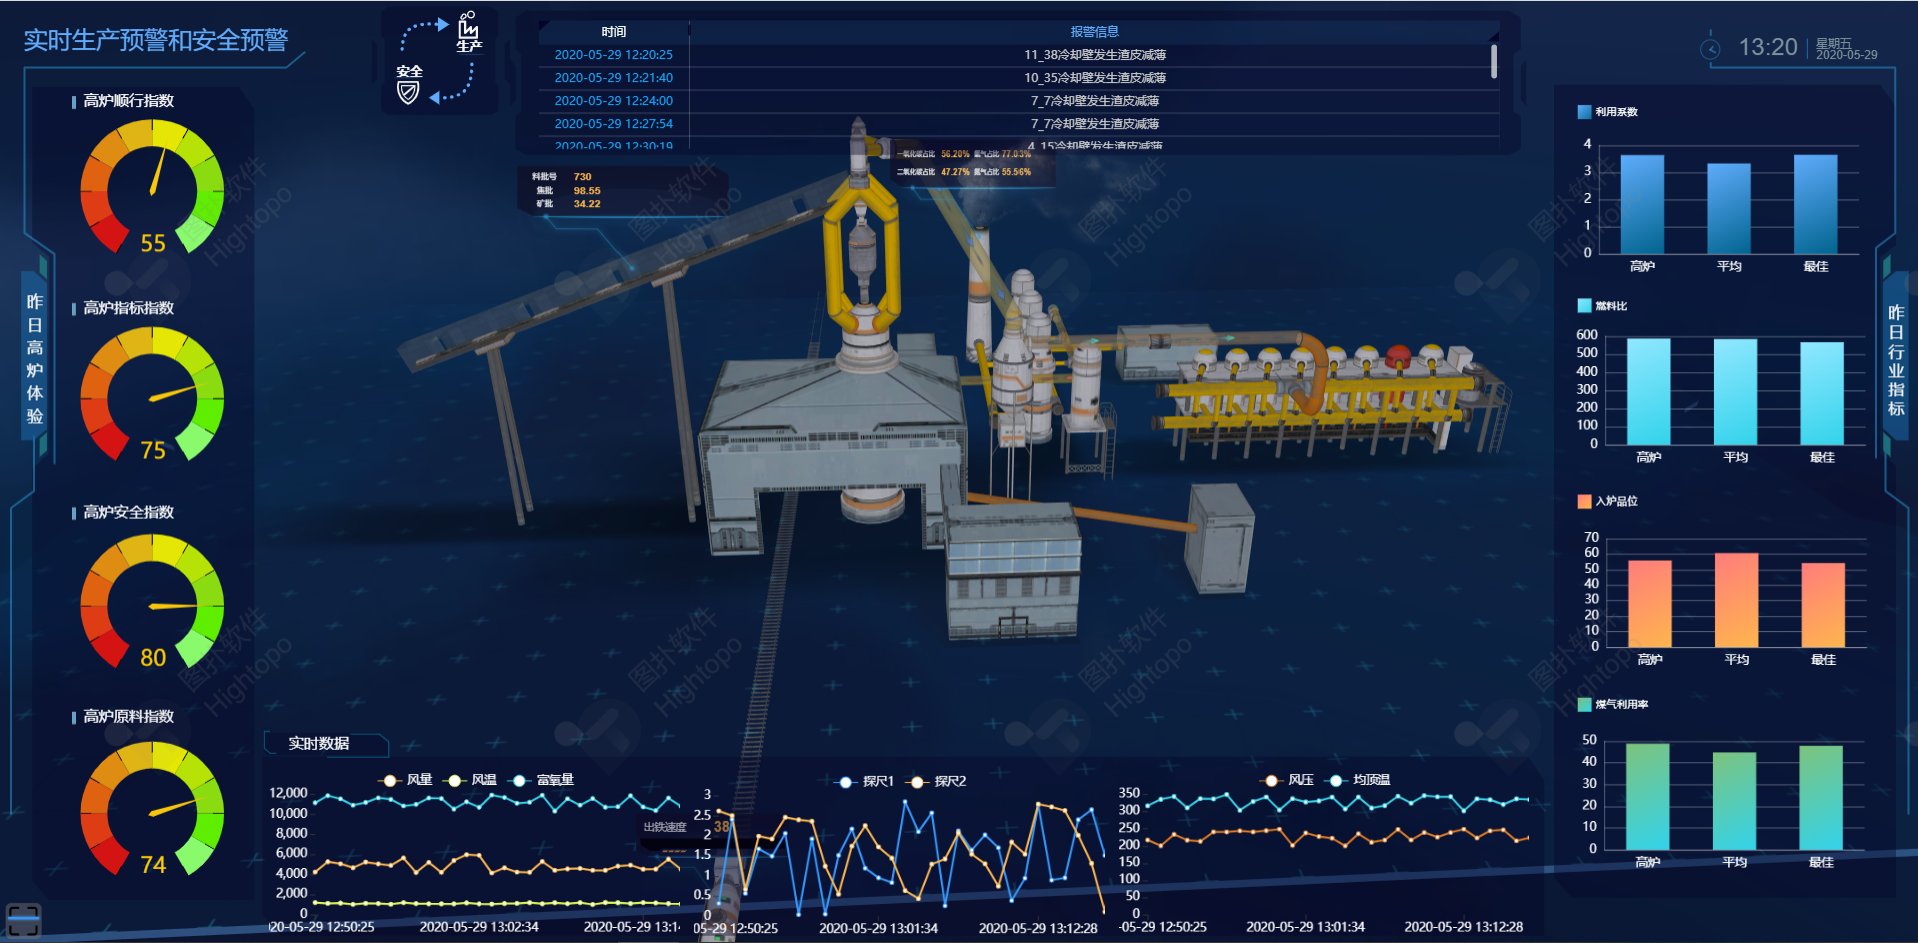Click the 安全 shield icon
Screen dimensions: 1918x943
point(408,88)
